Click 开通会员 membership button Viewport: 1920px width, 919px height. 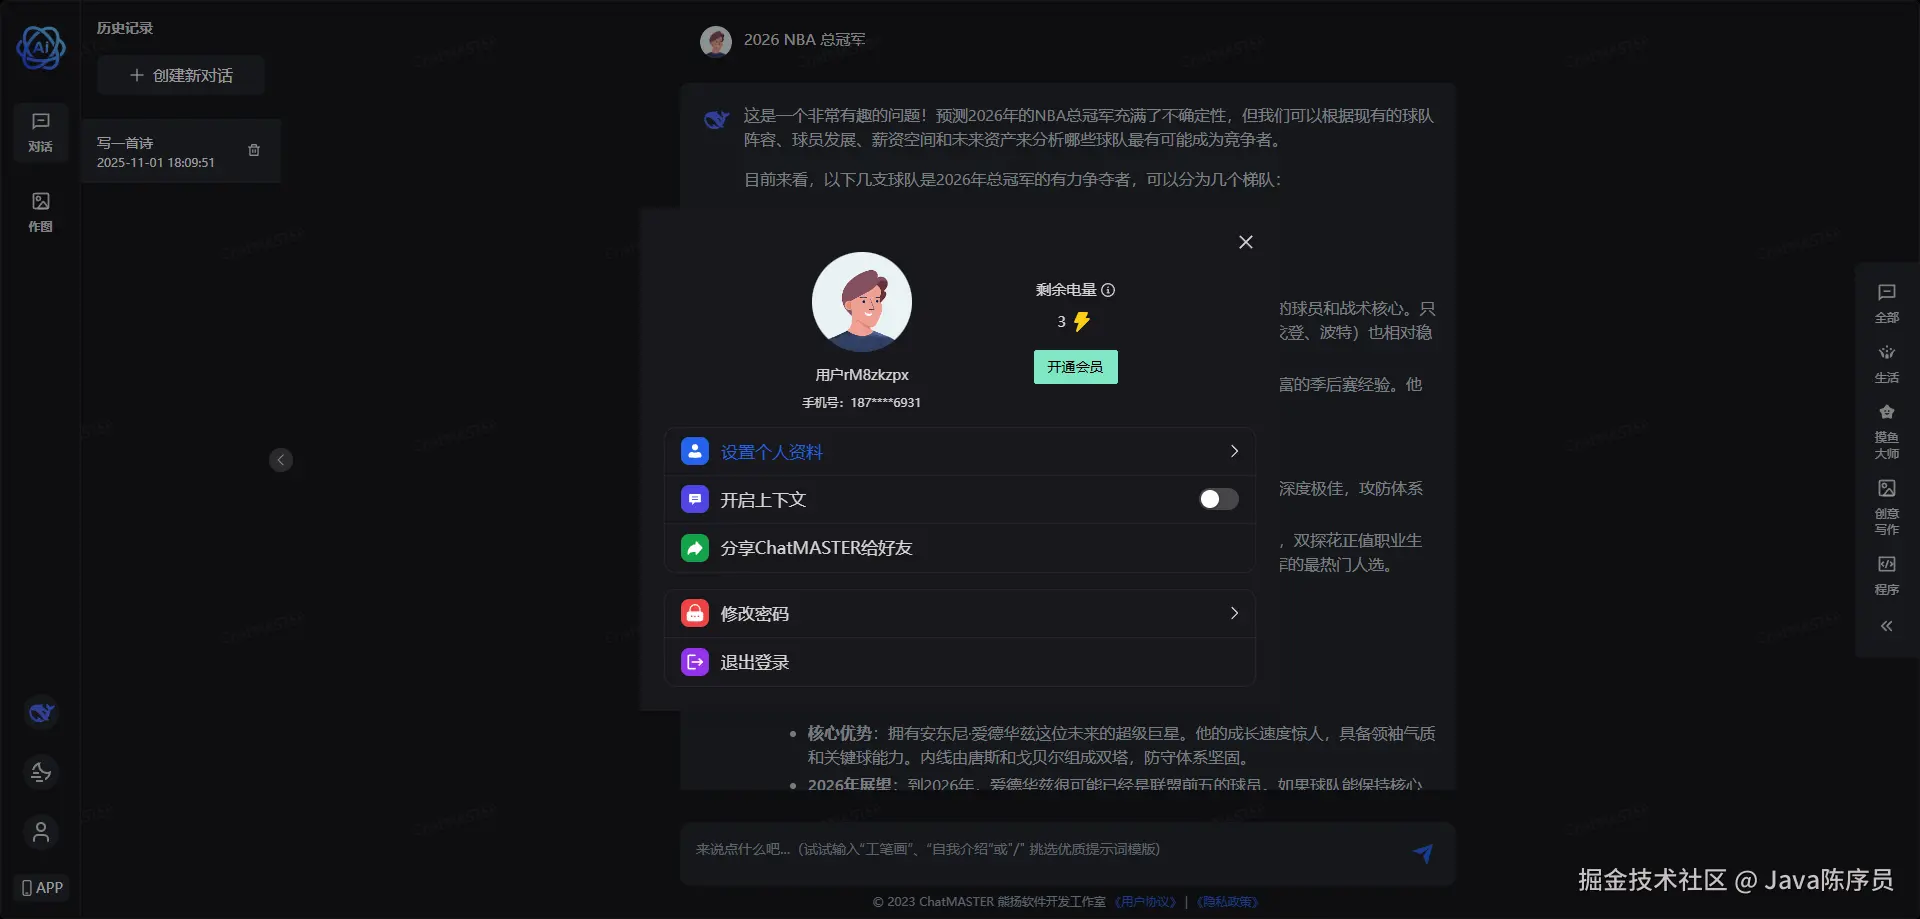[x=1076, y=367]
